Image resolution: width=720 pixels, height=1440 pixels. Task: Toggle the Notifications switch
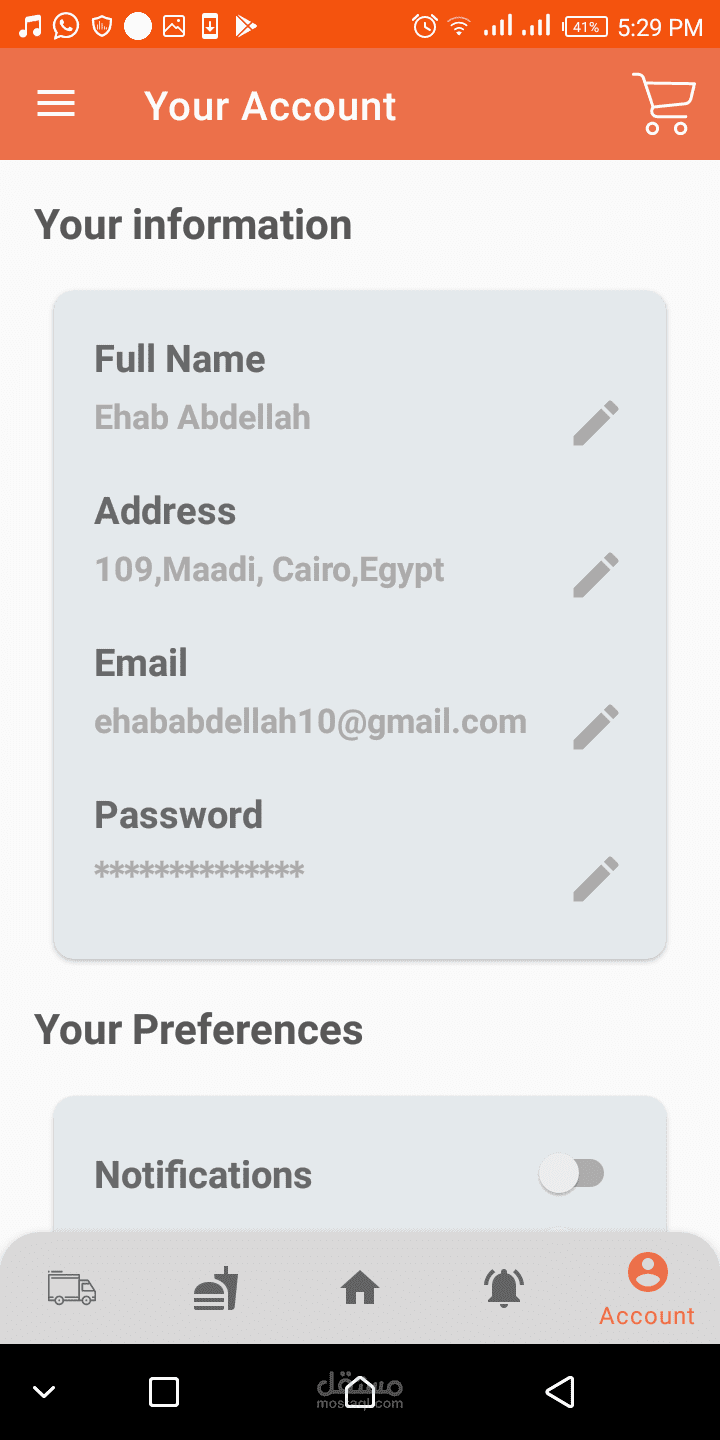572,1173
